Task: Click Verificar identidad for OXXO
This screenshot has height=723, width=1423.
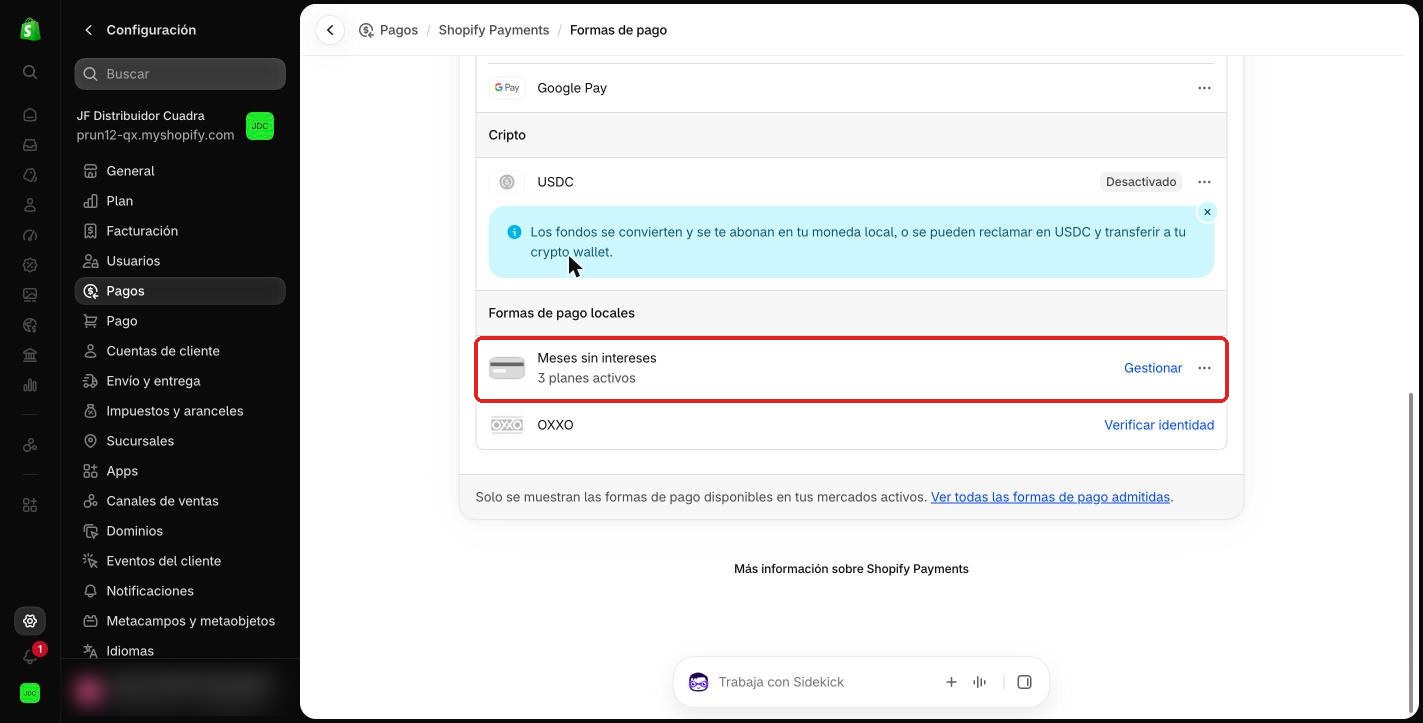Action: click(1159, 425)
